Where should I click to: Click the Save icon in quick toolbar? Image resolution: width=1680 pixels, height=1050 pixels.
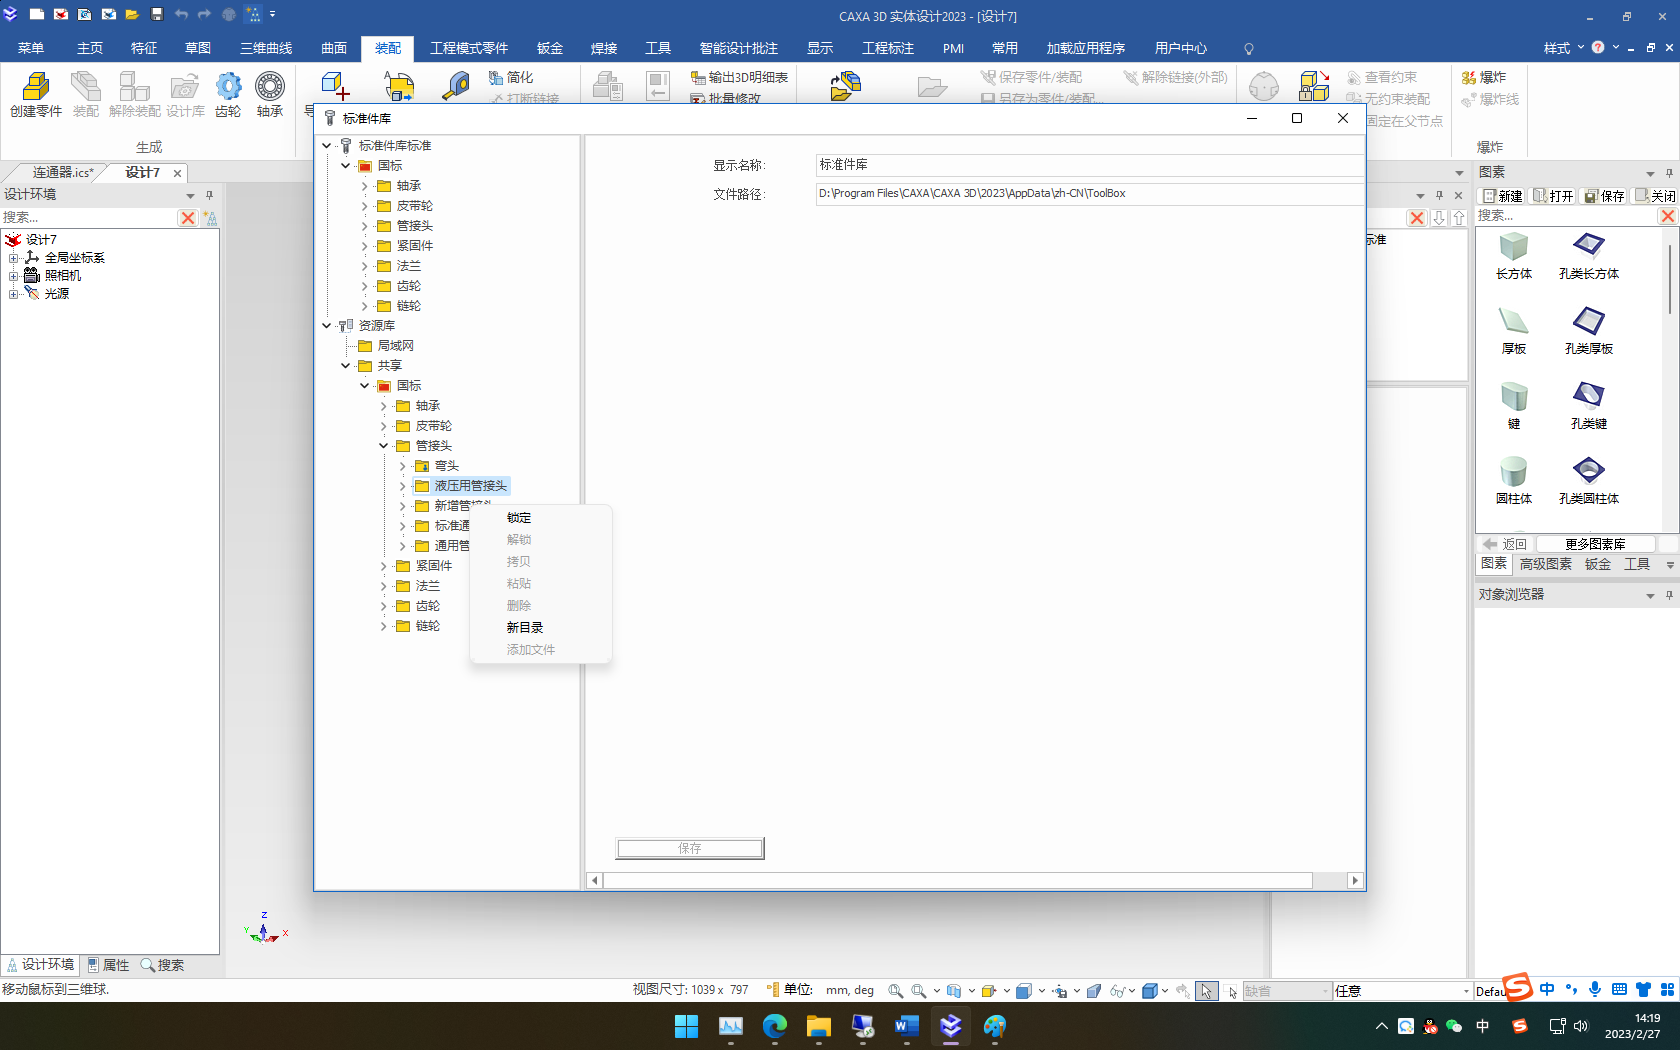(x=157, y=14)
